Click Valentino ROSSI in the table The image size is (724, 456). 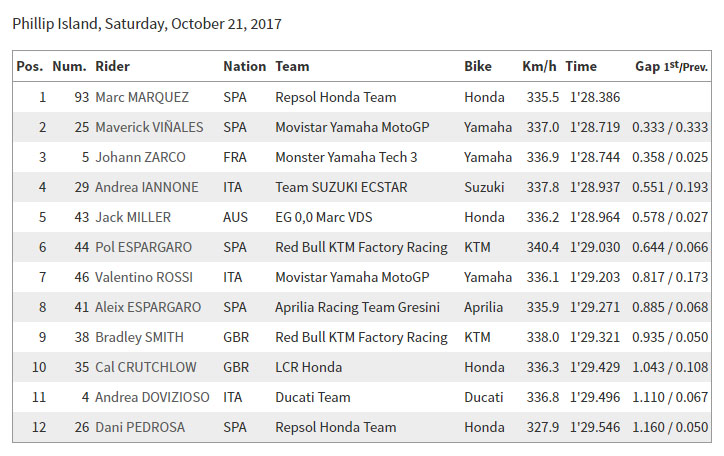click(144, 277)
